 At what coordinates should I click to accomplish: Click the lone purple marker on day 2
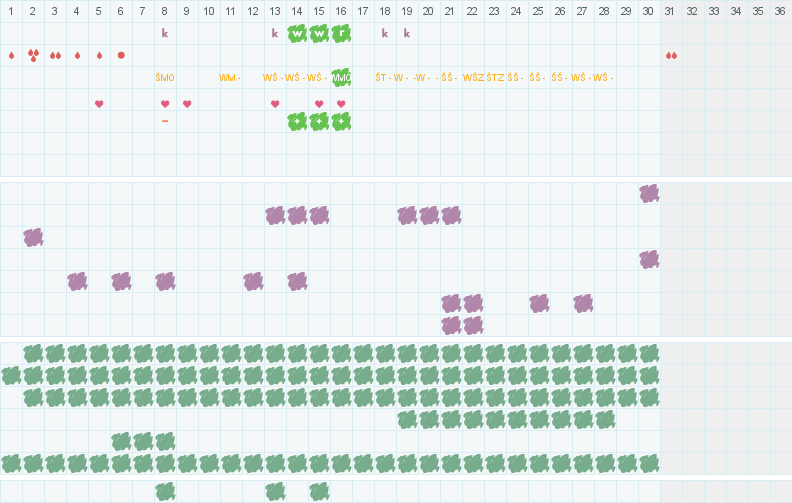coord(33,237)
